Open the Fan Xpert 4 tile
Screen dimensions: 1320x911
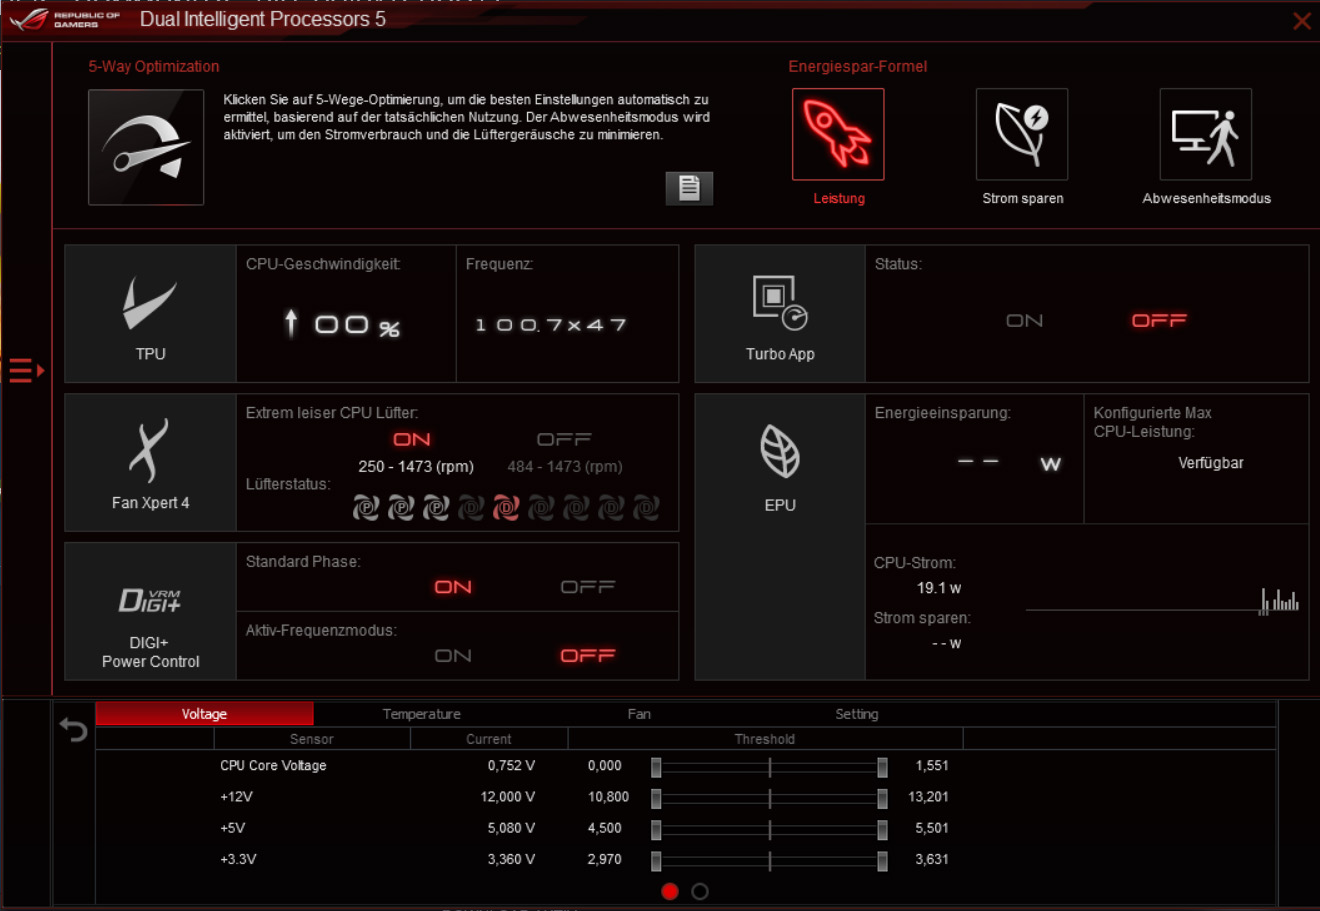(150, 462)
